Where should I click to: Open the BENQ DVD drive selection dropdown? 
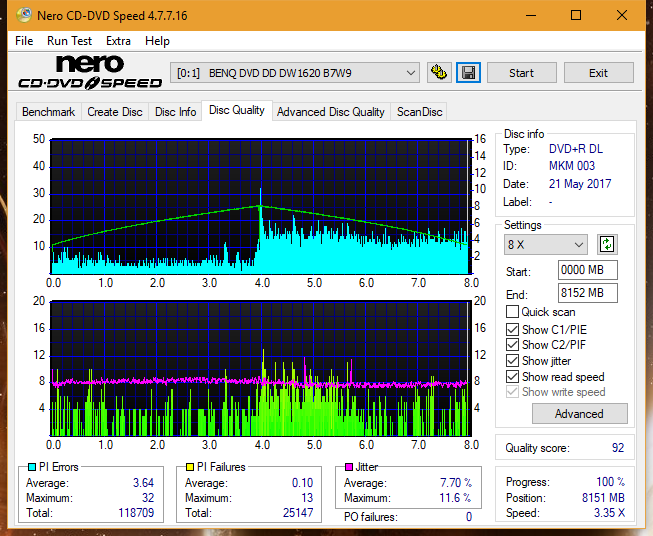point(295,73)
